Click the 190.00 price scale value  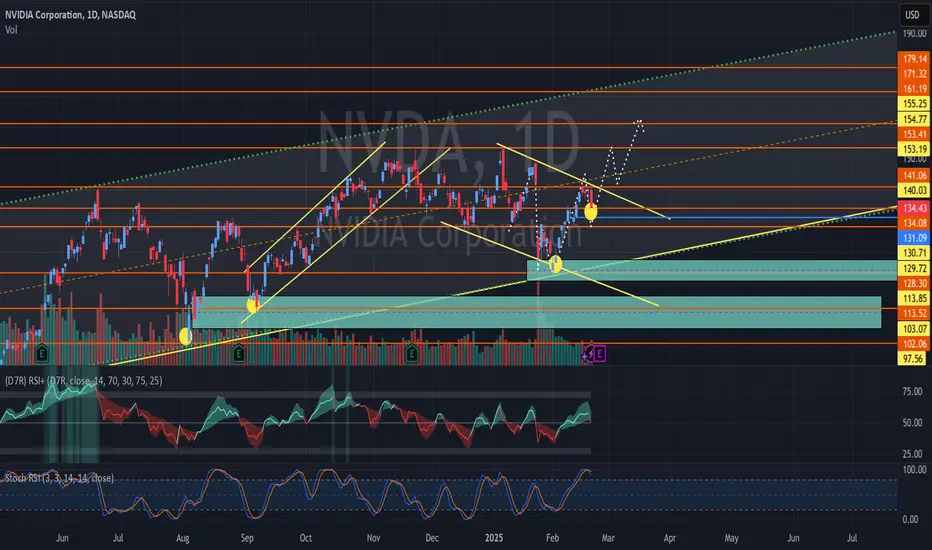[914, 34]
